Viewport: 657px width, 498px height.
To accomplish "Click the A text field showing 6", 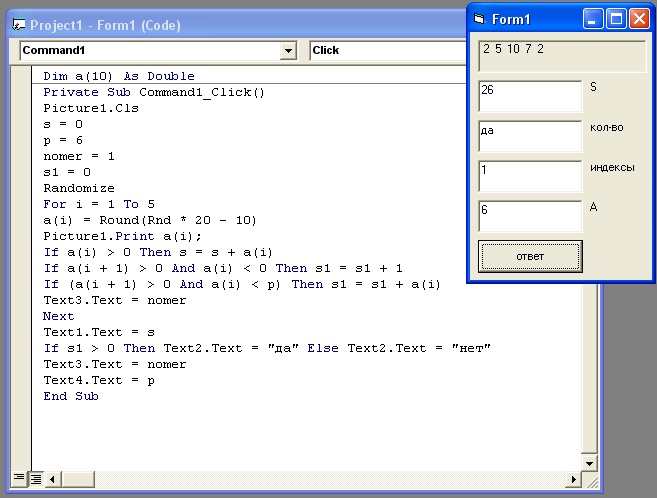I will [530, 216].
